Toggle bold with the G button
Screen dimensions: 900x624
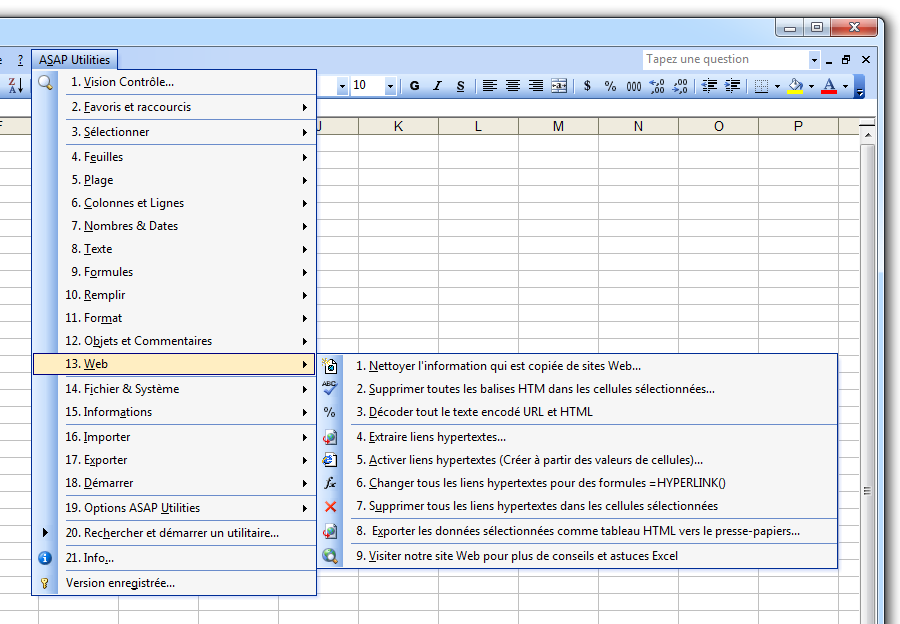413,86
